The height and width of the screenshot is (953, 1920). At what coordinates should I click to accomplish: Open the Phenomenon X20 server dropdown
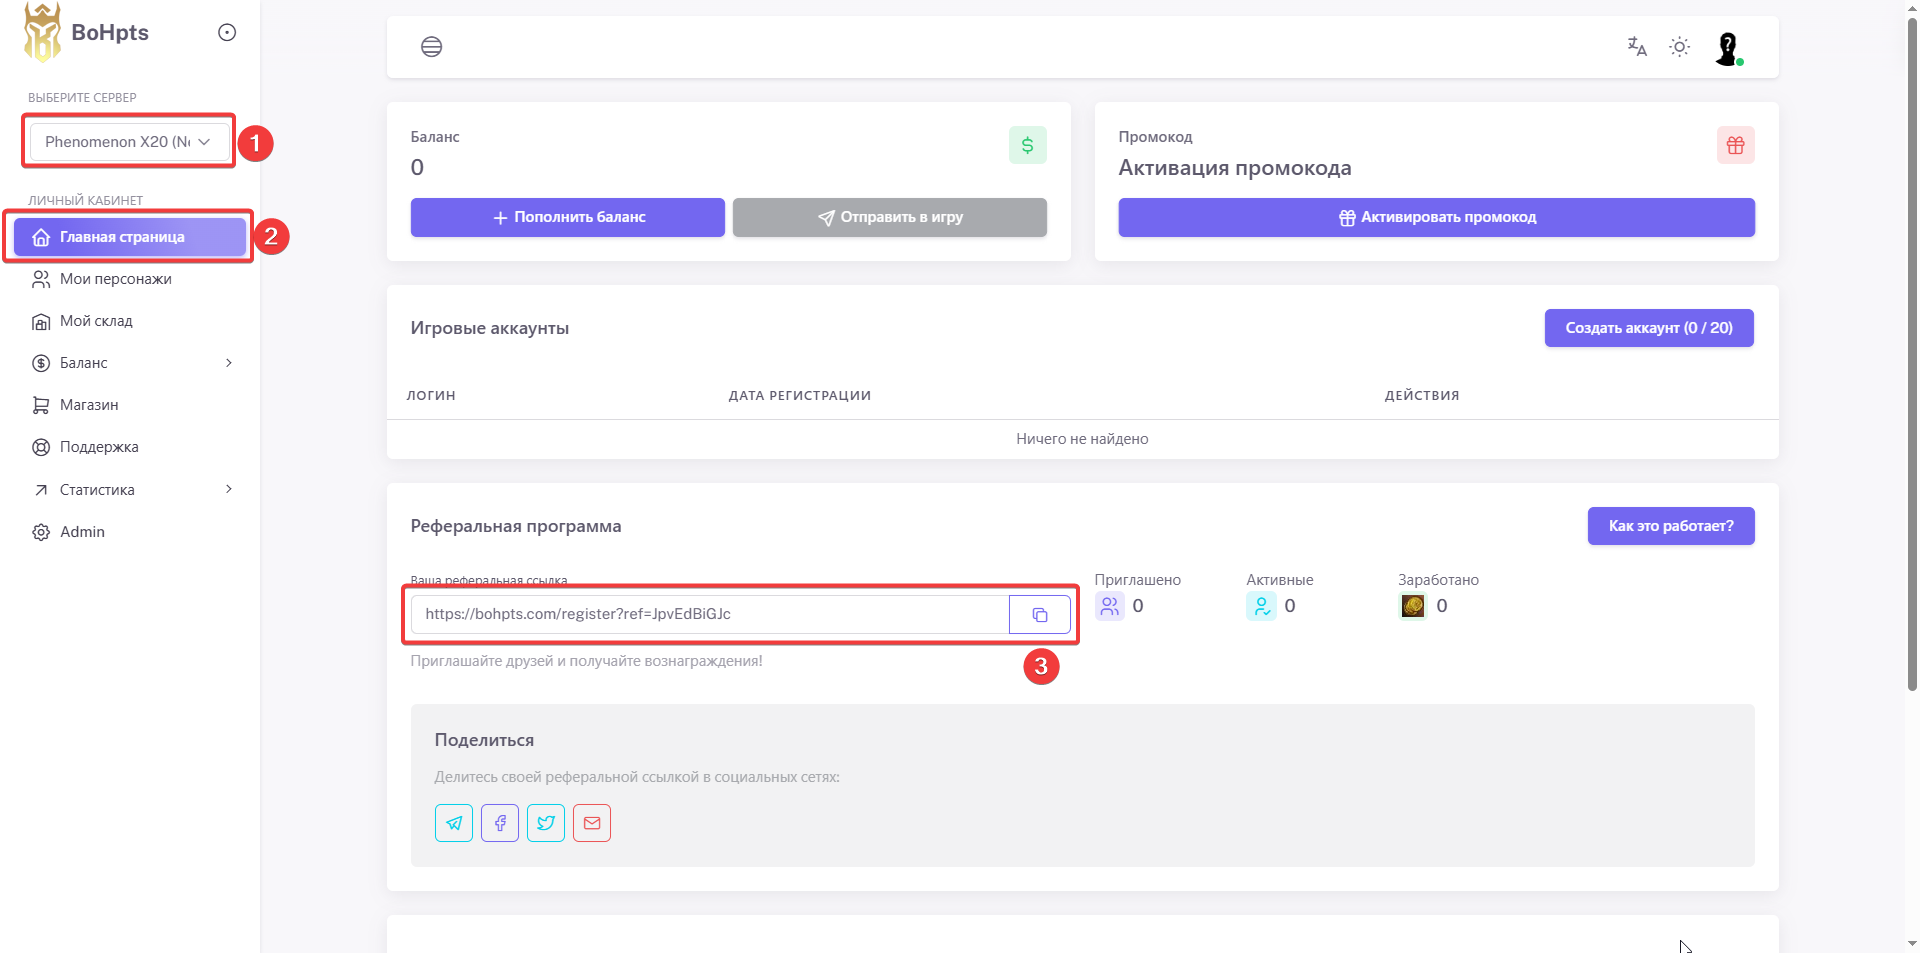pos(128,142)
